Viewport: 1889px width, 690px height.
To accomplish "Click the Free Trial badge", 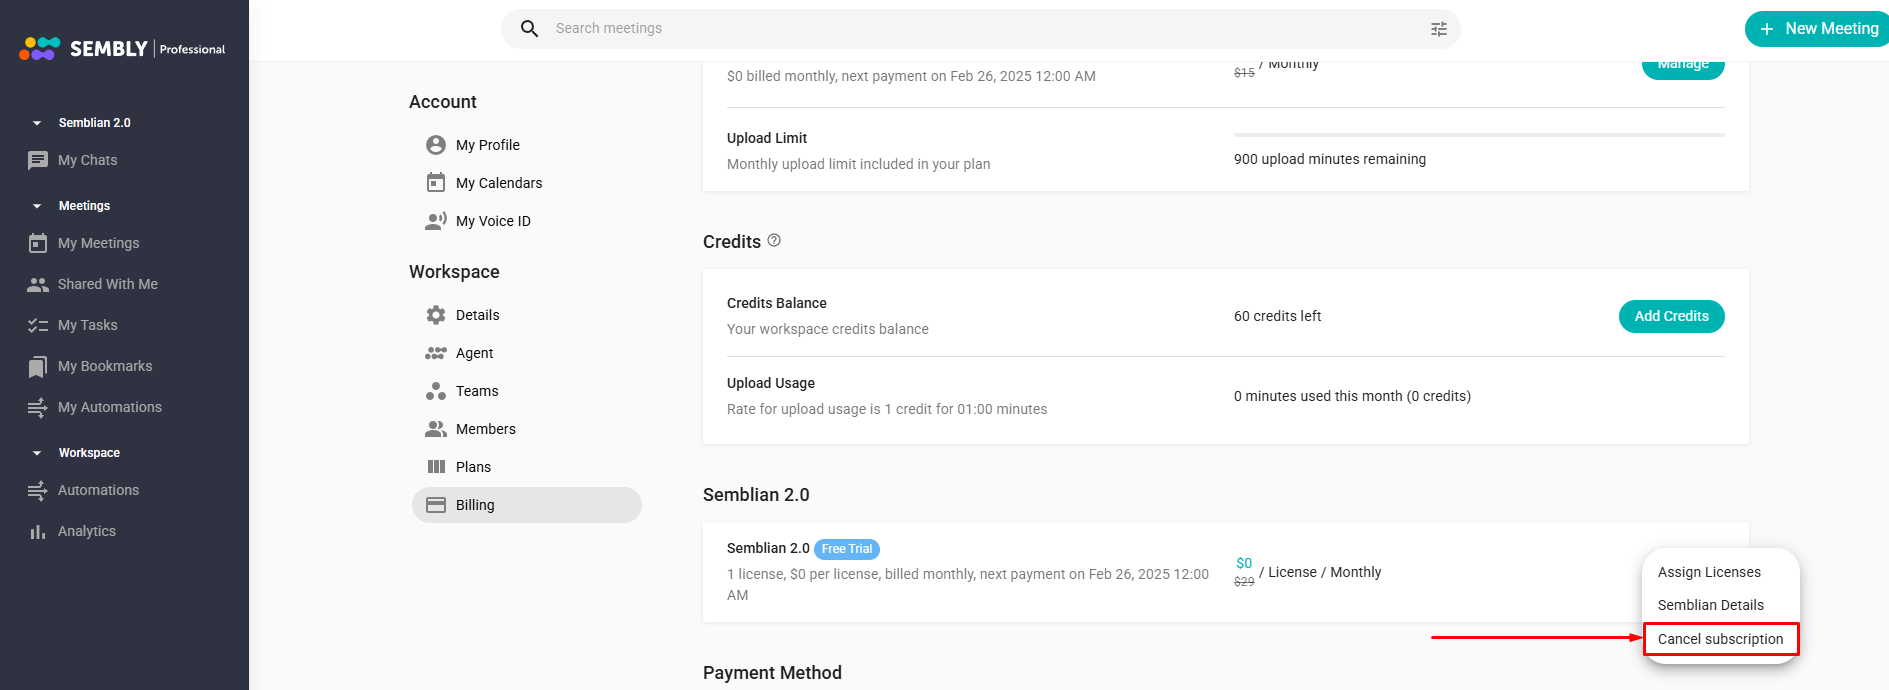I will pos(847,549).
